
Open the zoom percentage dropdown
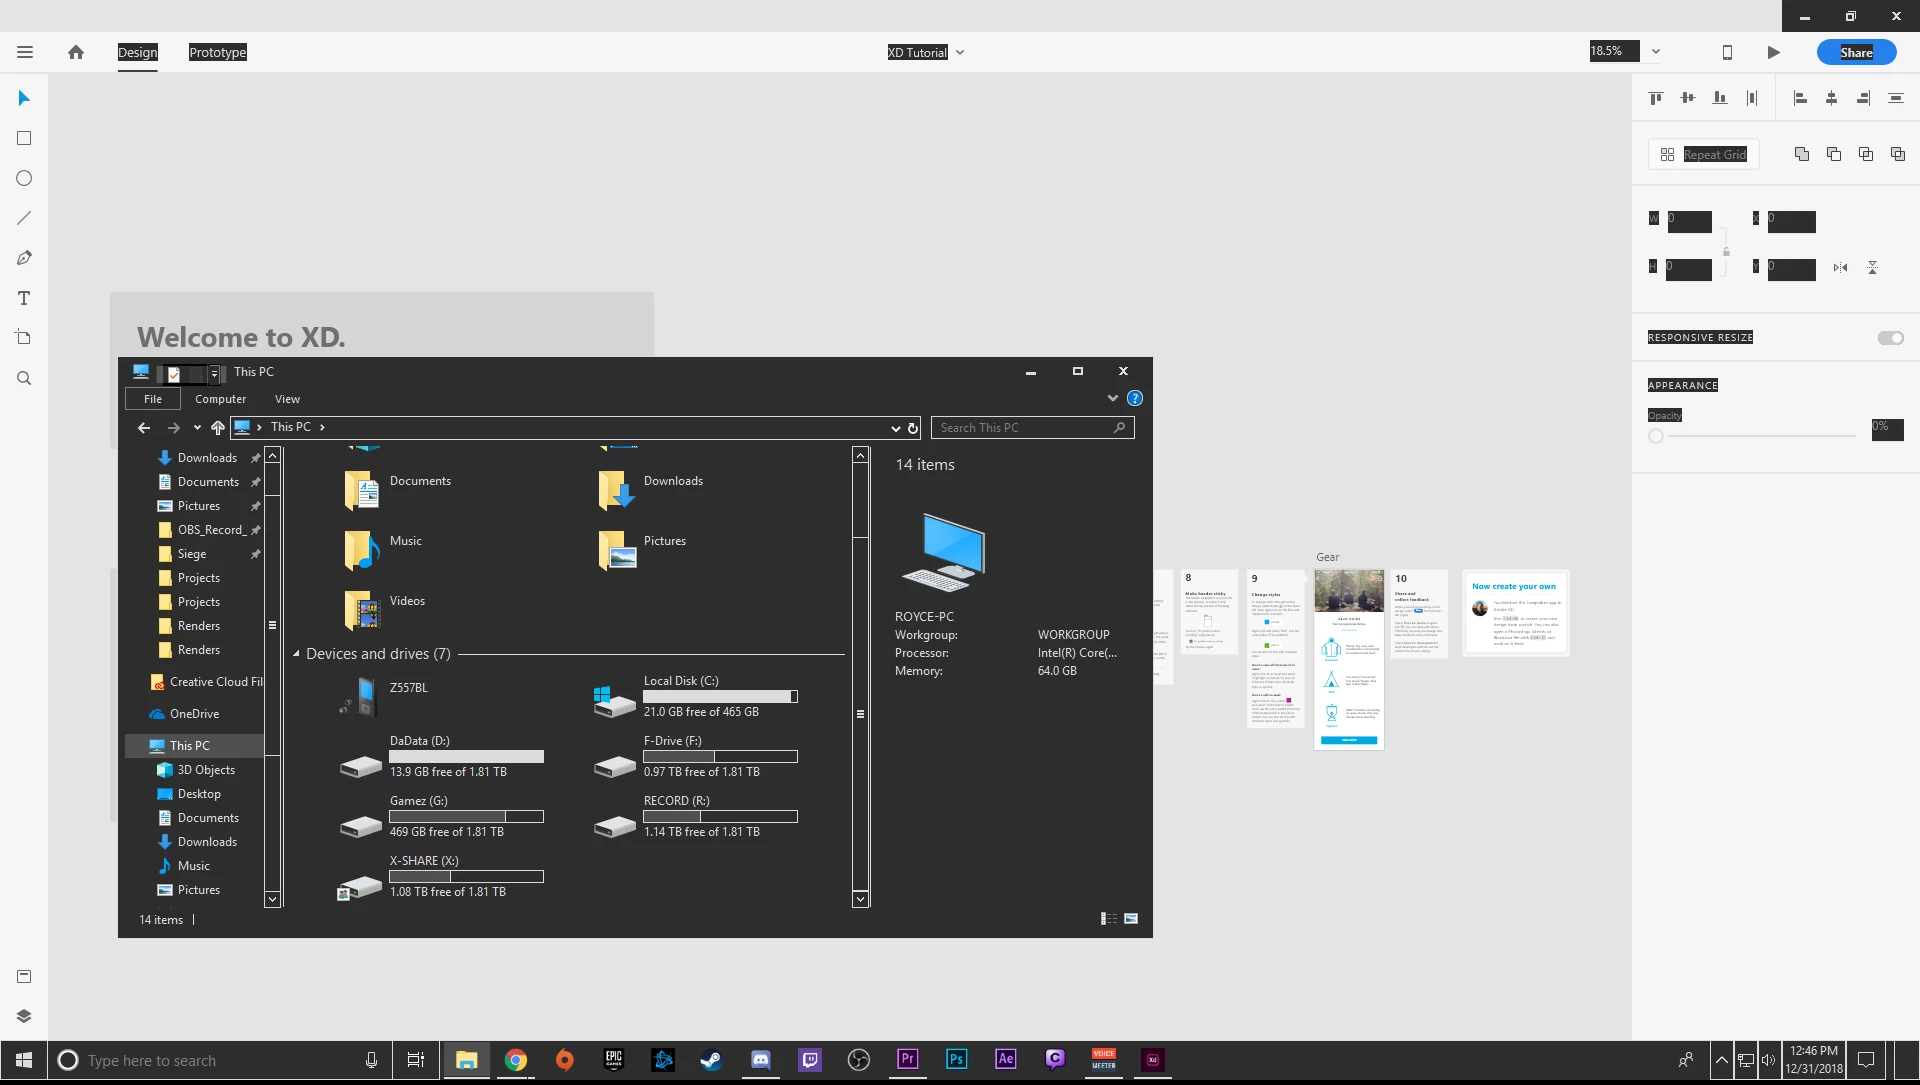1655,52
